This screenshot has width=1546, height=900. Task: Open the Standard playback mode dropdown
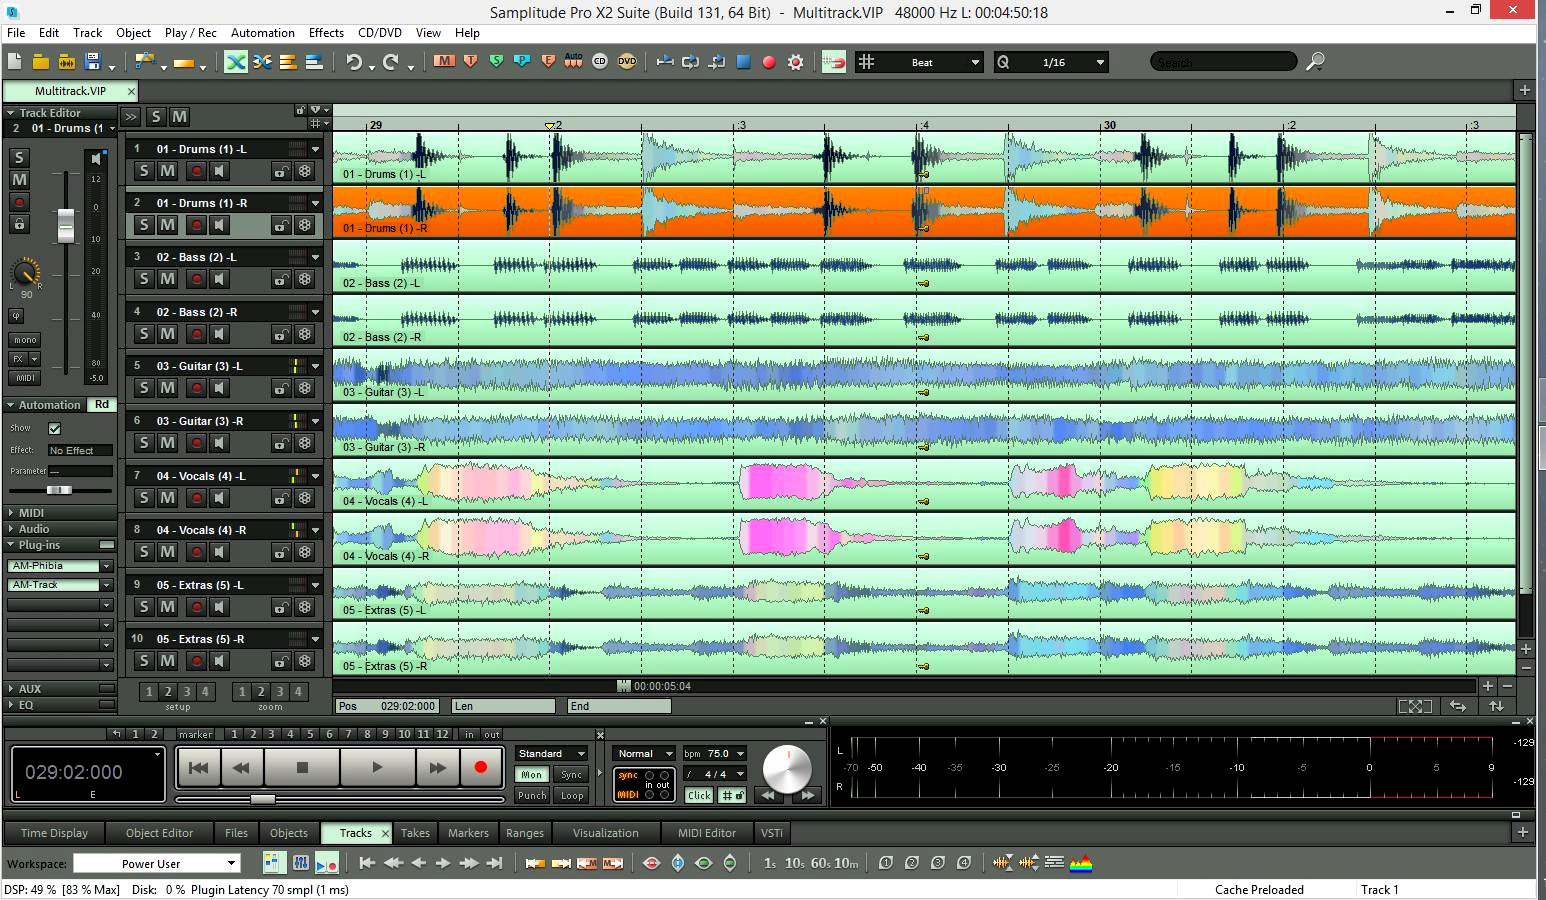click(552, 753)
